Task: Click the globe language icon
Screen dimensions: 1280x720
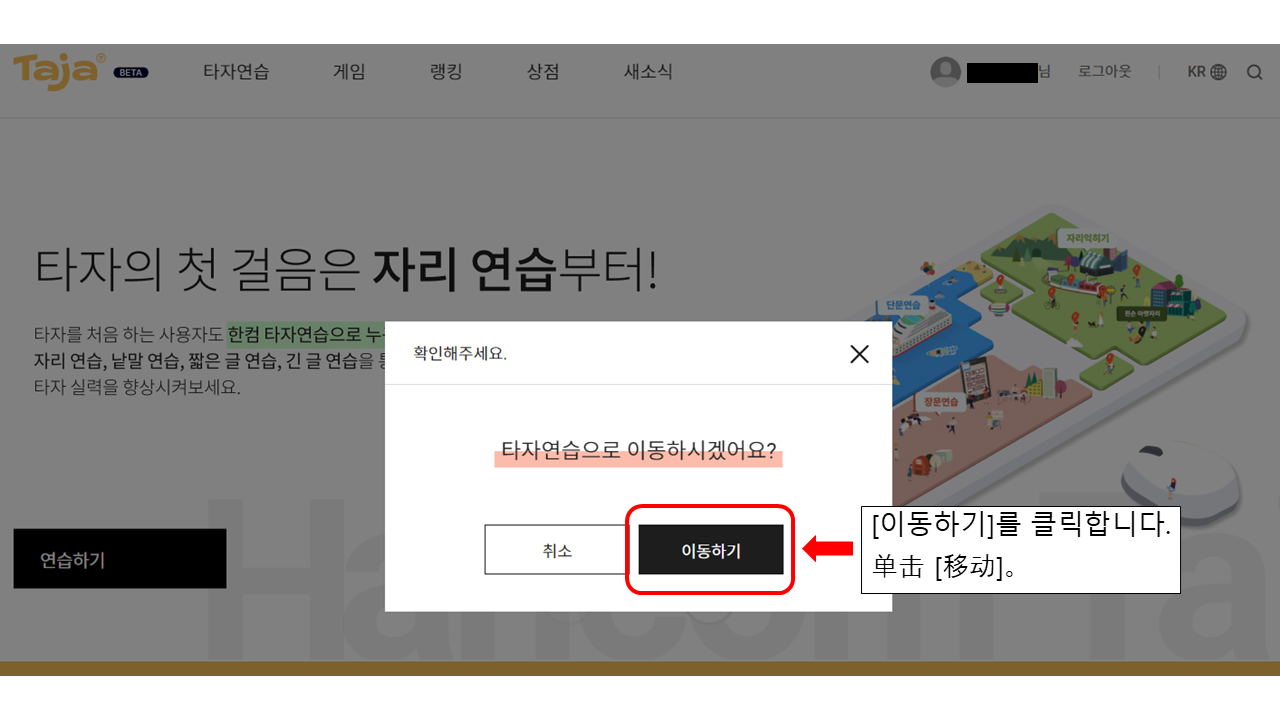Action: [x=1218, y=72]
